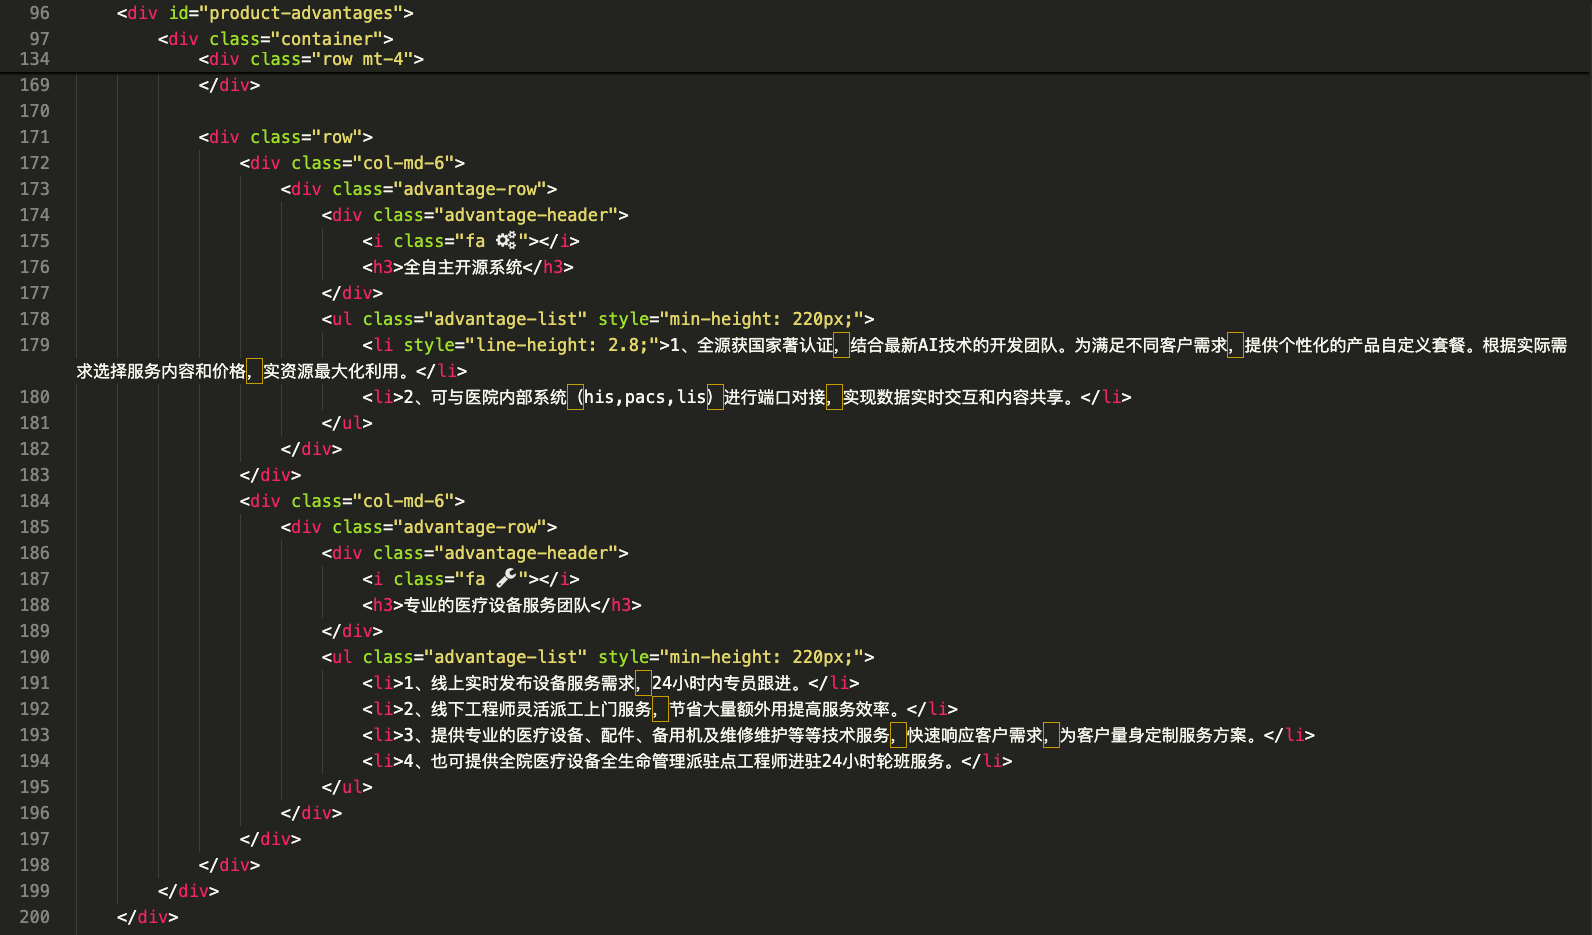
Task: Click the list item text on line 194
Action: click(690, 761)
